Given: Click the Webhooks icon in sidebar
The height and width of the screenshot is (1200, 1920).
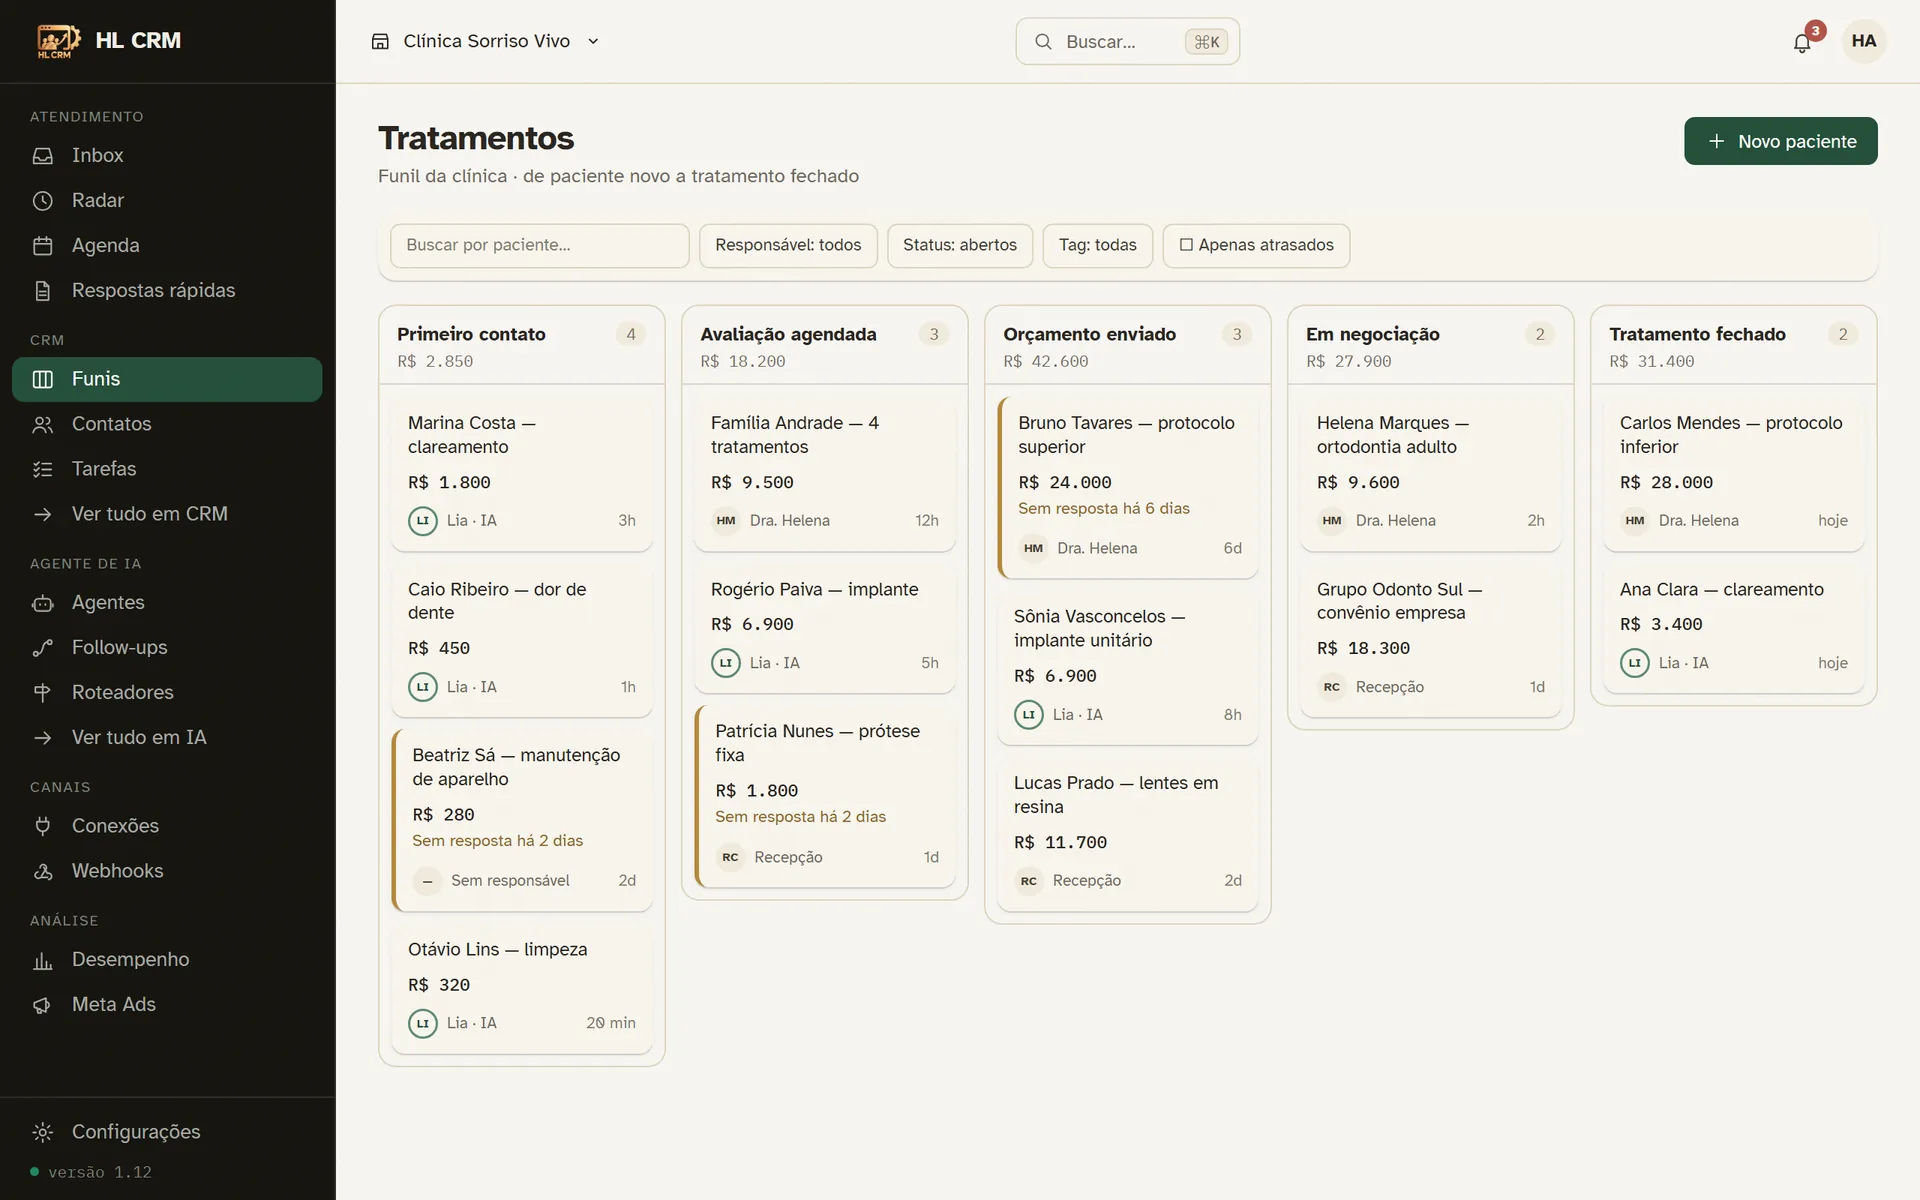Looking at the screenshot, I should coord(42,871).
